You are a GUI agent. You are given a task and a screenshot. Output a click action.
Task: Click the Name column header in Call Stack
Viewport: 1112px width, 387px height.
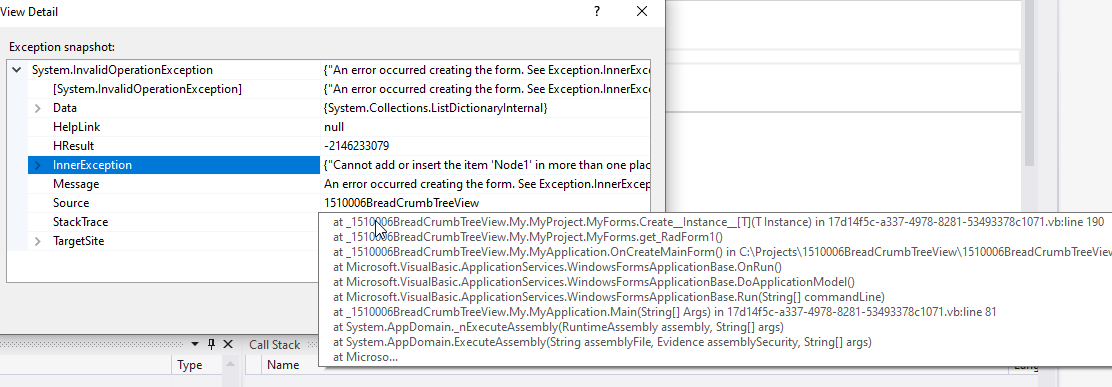tap(283, 366)
